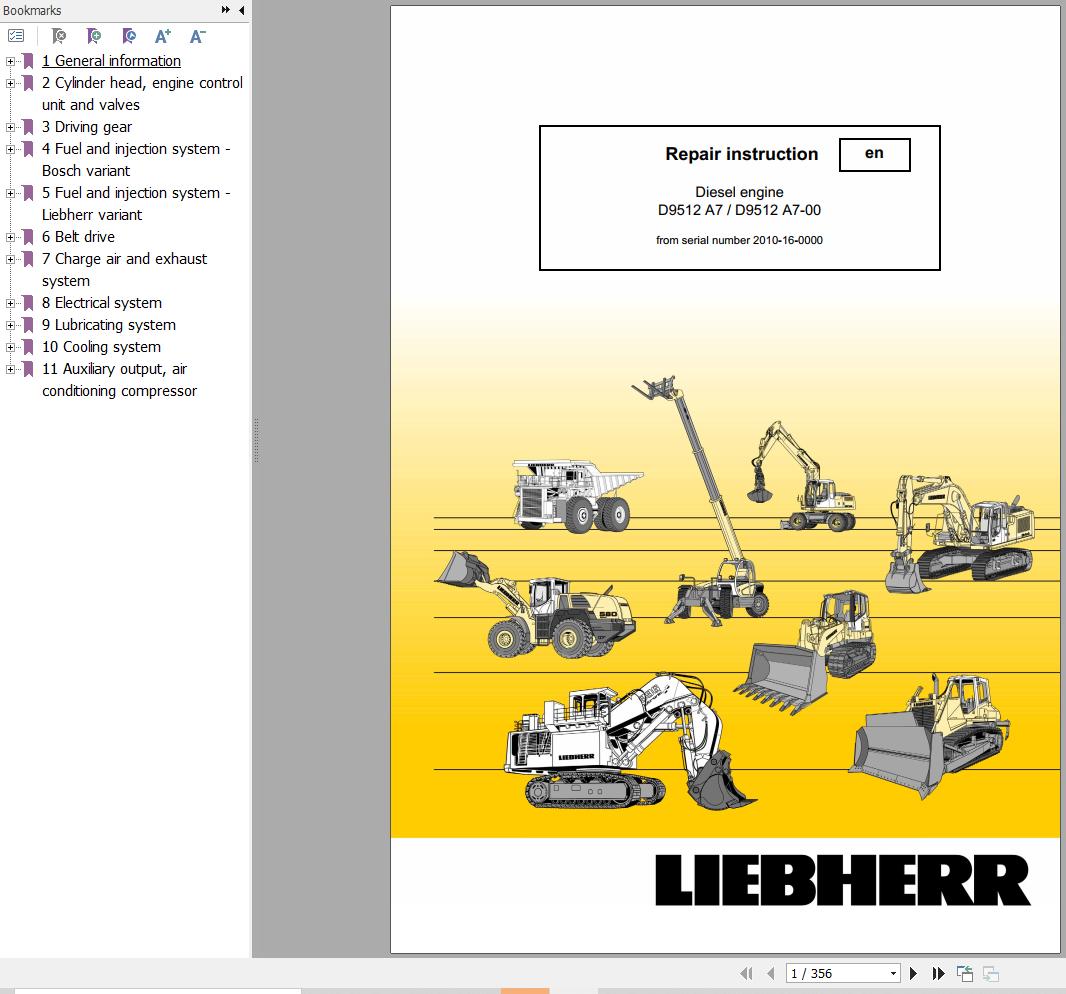Click the bookmark icon beside Lubricating system

(29, 325)
